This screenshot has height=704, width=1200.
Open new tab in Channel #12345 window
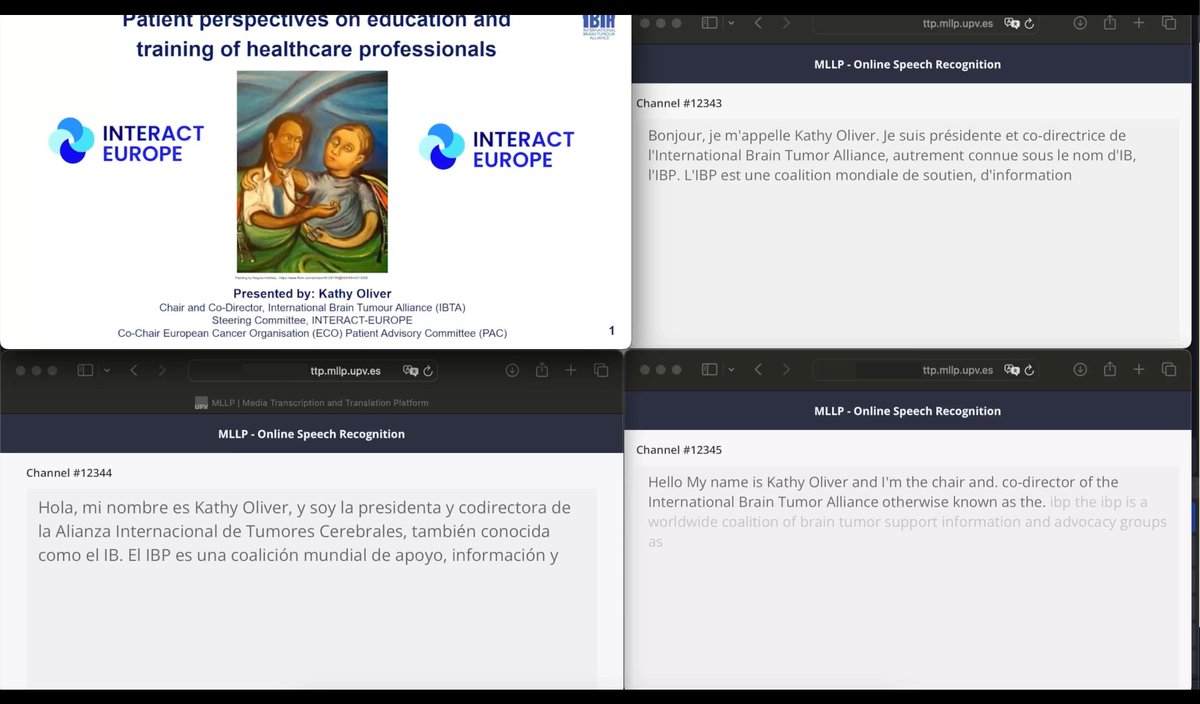(x=1139, y=370)
